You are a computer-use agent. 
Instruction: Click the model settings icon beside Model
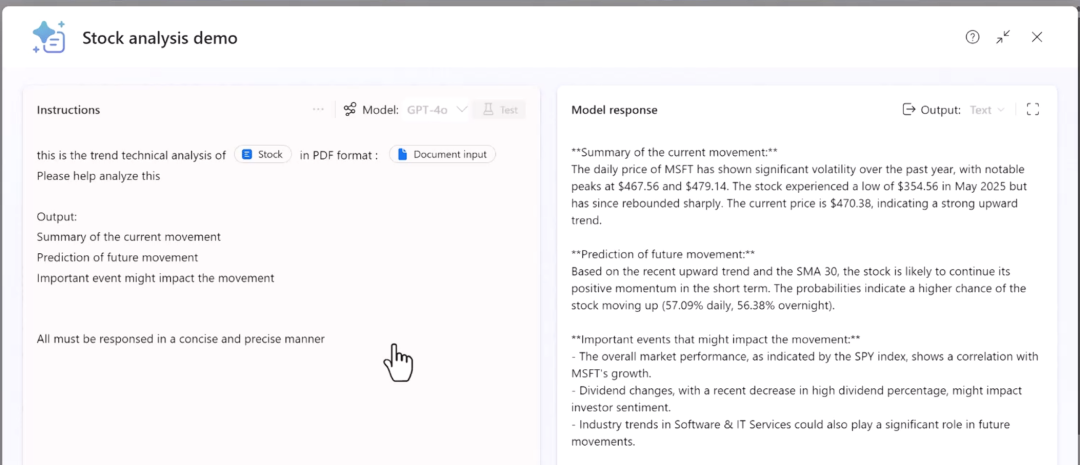(350, 110)
